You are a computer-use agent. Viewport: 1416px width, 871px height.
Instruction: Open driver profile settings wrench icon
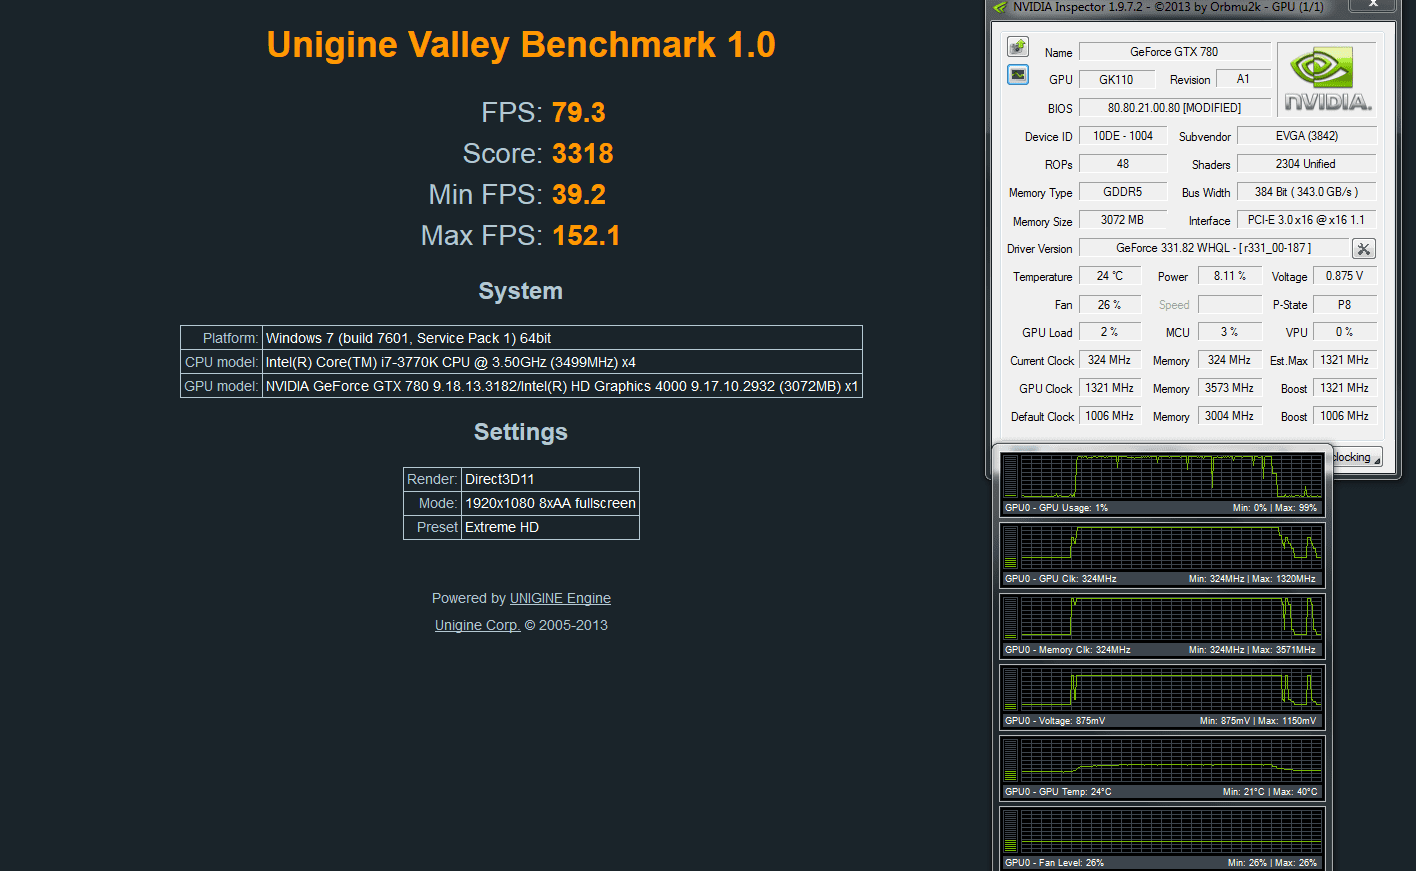tap(1364, 249)
